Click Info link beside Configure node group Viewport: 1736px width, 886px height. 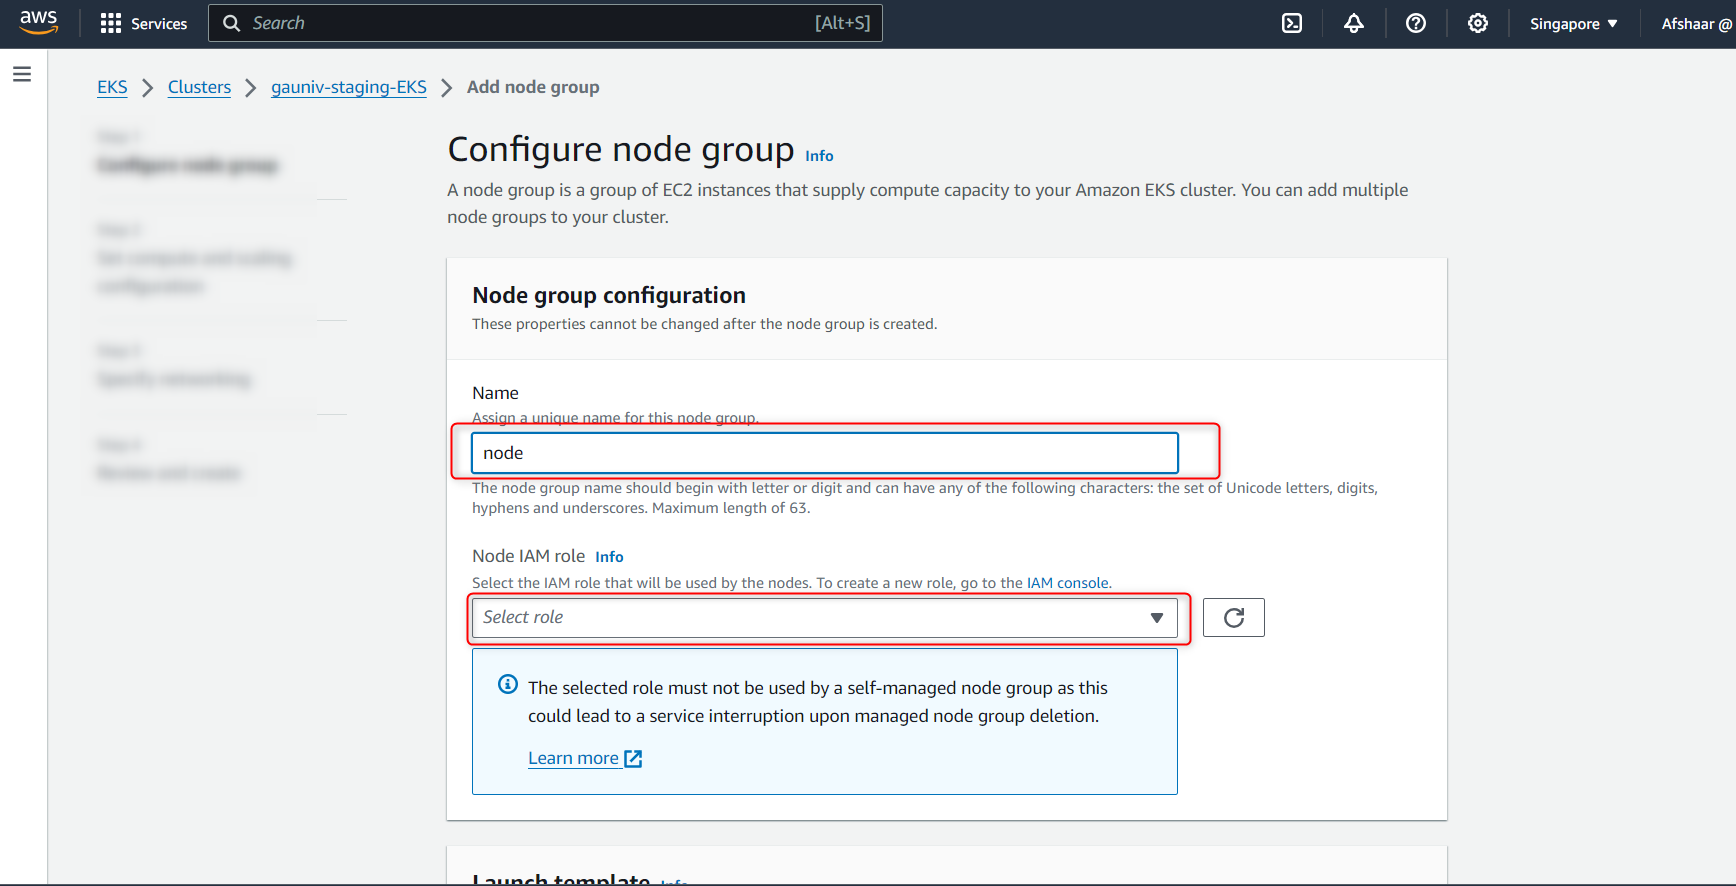click(x=819, y=156)
